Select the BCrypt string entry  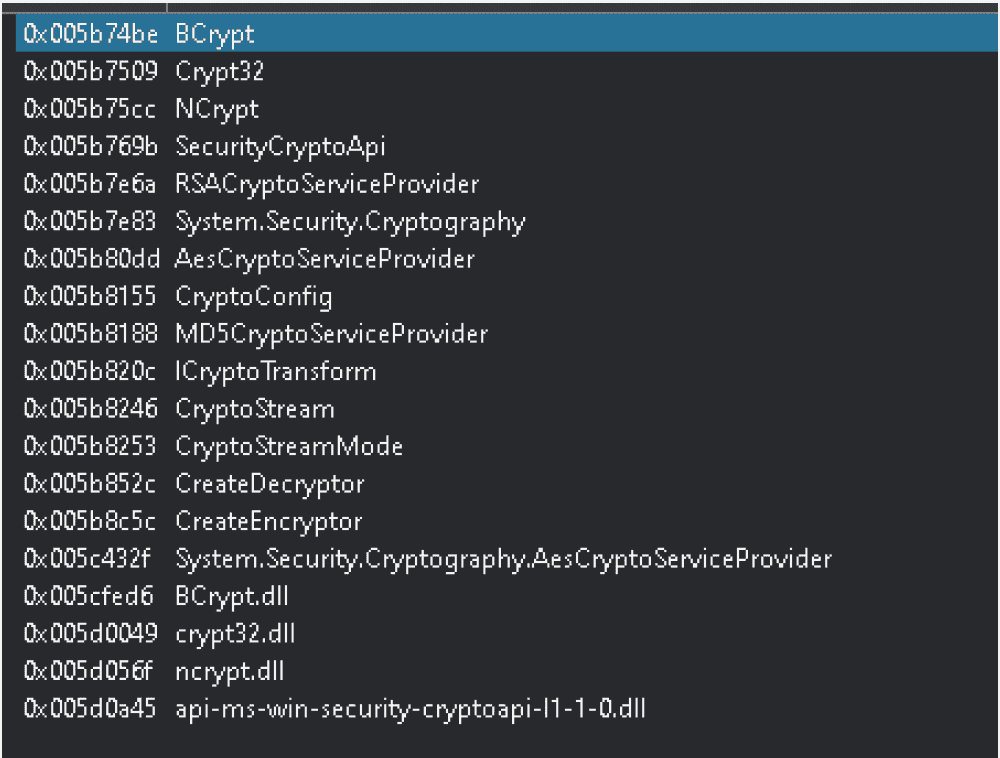[x=215, y=34]
